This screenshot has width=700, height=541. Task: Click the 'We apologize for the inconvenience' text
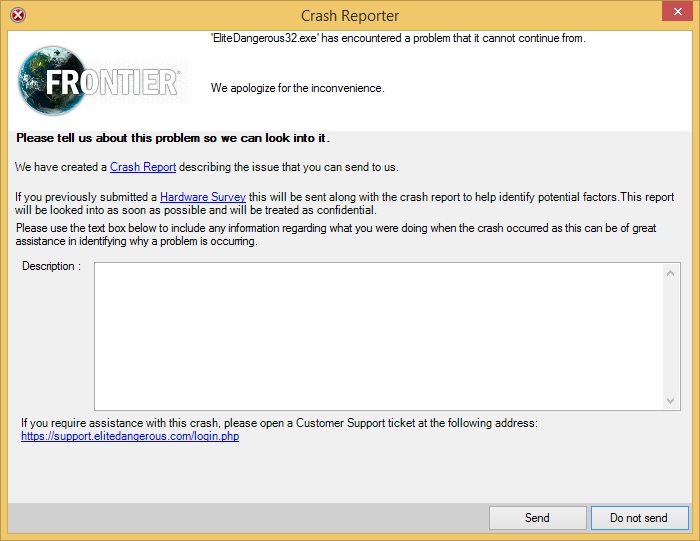pyautogui.click(x=298, y=88)
